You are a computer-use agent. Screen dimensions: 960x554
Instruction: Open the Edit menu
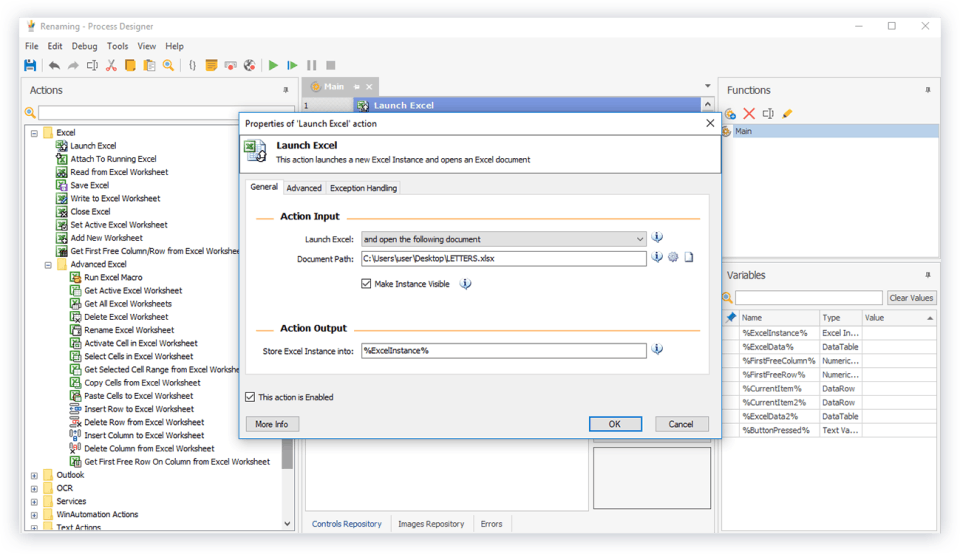point(55,46)
